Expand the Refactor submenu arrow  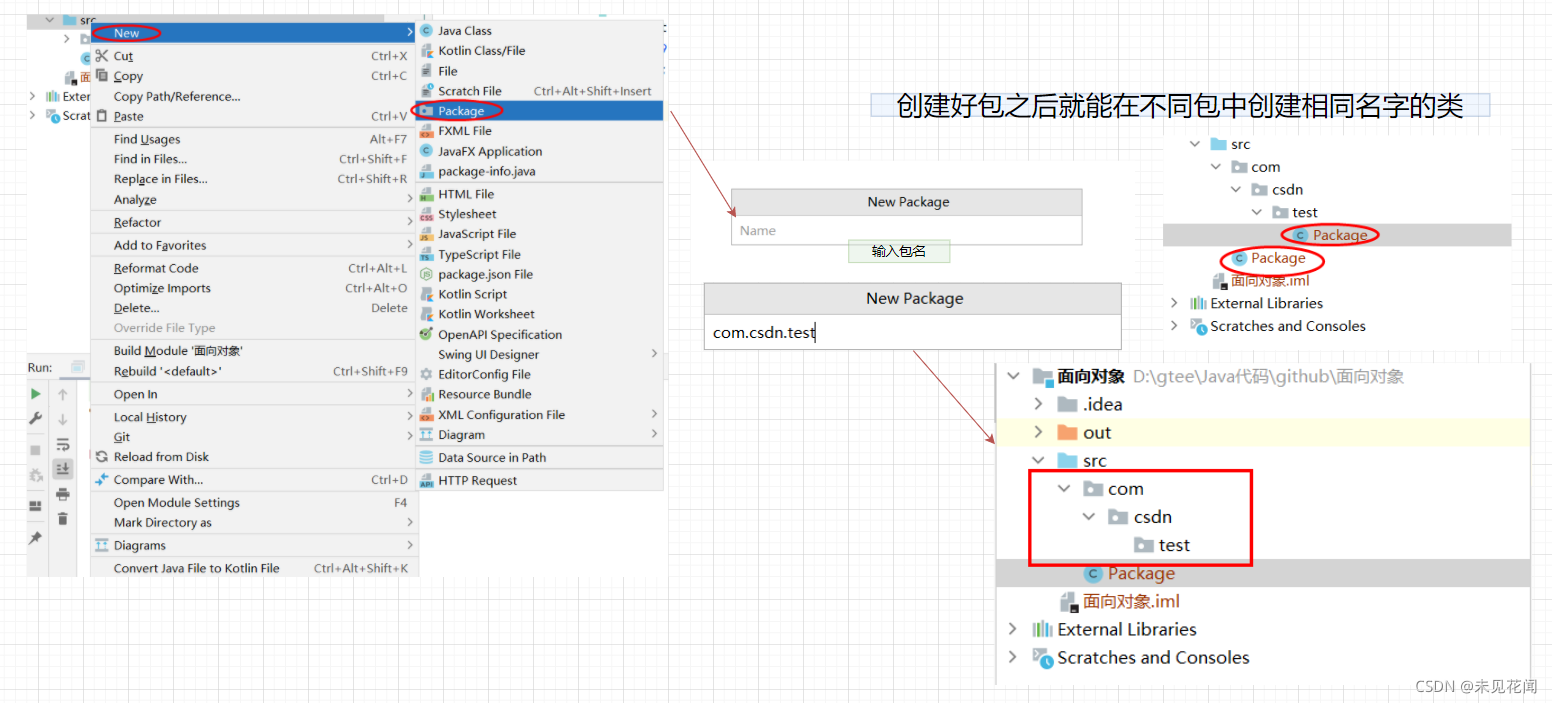tap(409, 222)
